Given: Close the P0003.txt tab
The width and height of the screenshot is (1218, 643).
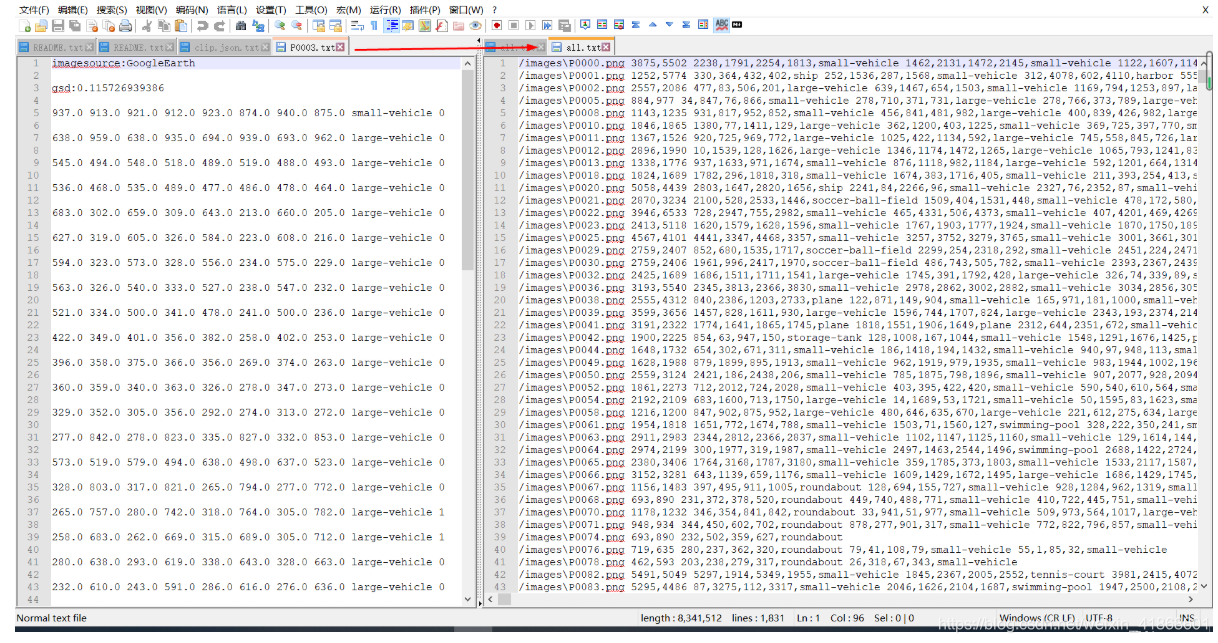Looking at the screenshot, I should pos(340,47).
